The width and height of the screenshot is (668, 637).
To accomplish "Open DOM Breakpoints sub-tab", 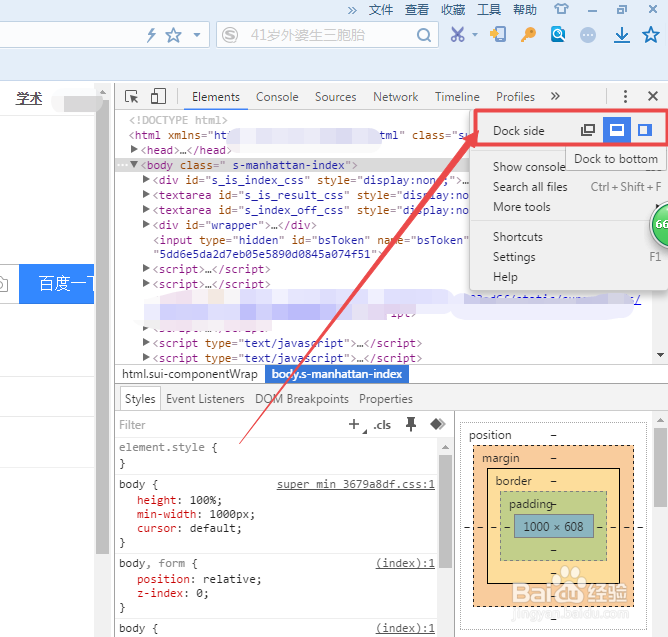I will click(x=302, y=399).
